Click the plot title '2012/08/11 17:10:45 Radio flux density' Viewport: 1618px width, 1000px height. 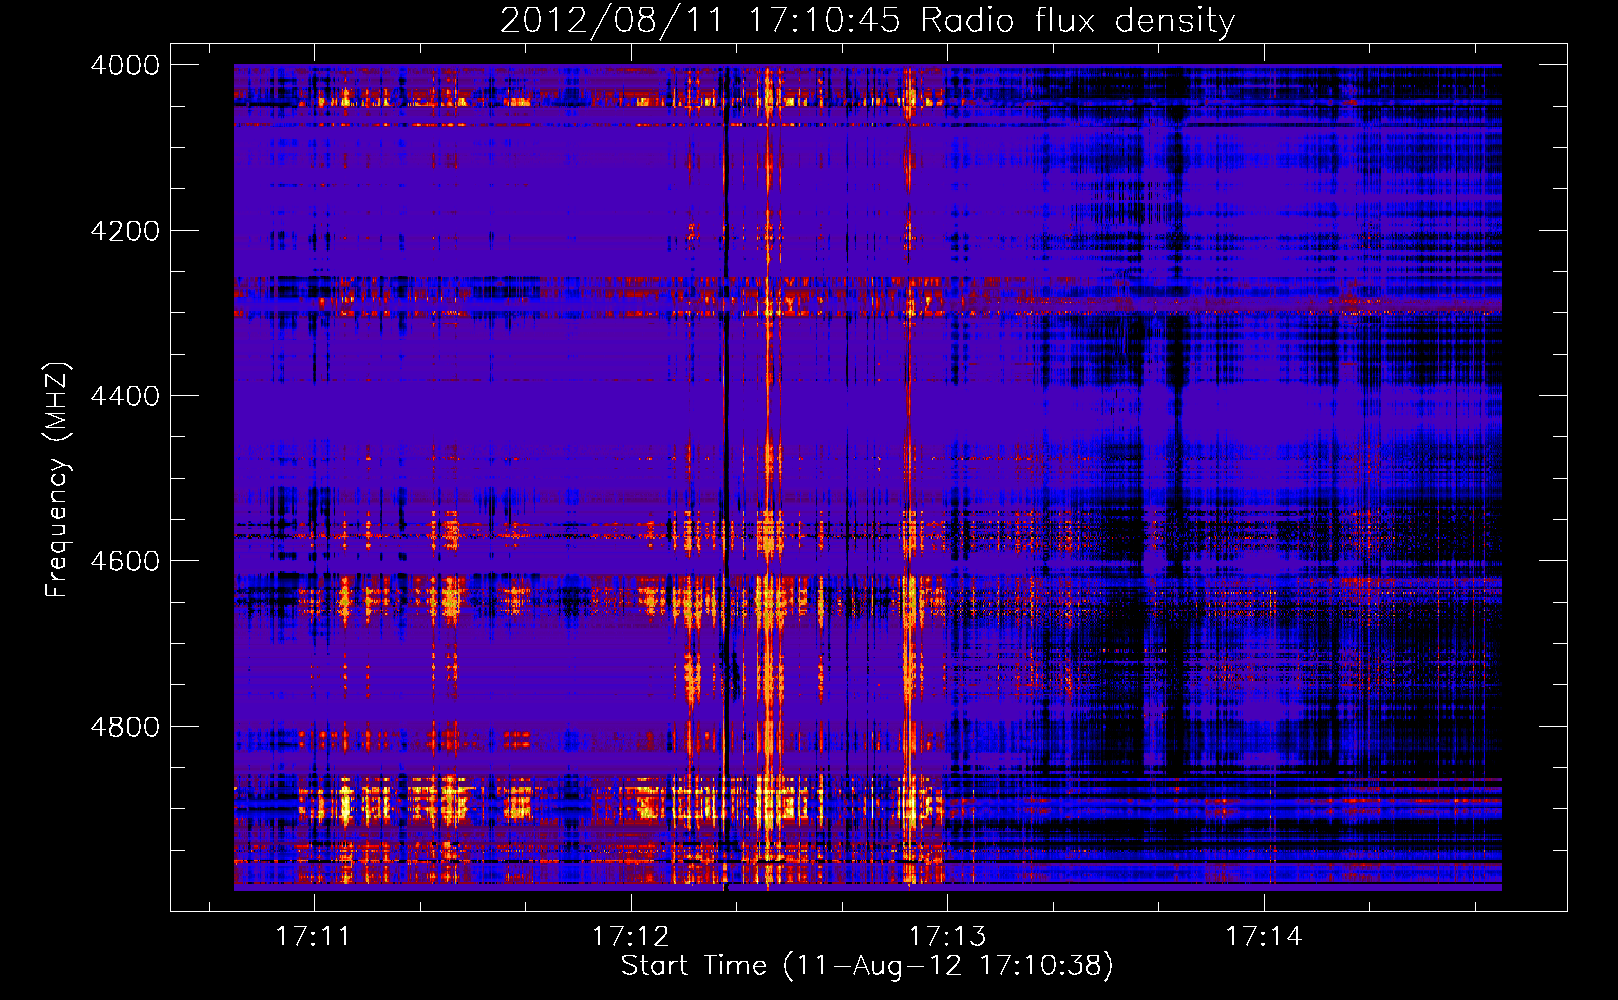pos(867,21)
